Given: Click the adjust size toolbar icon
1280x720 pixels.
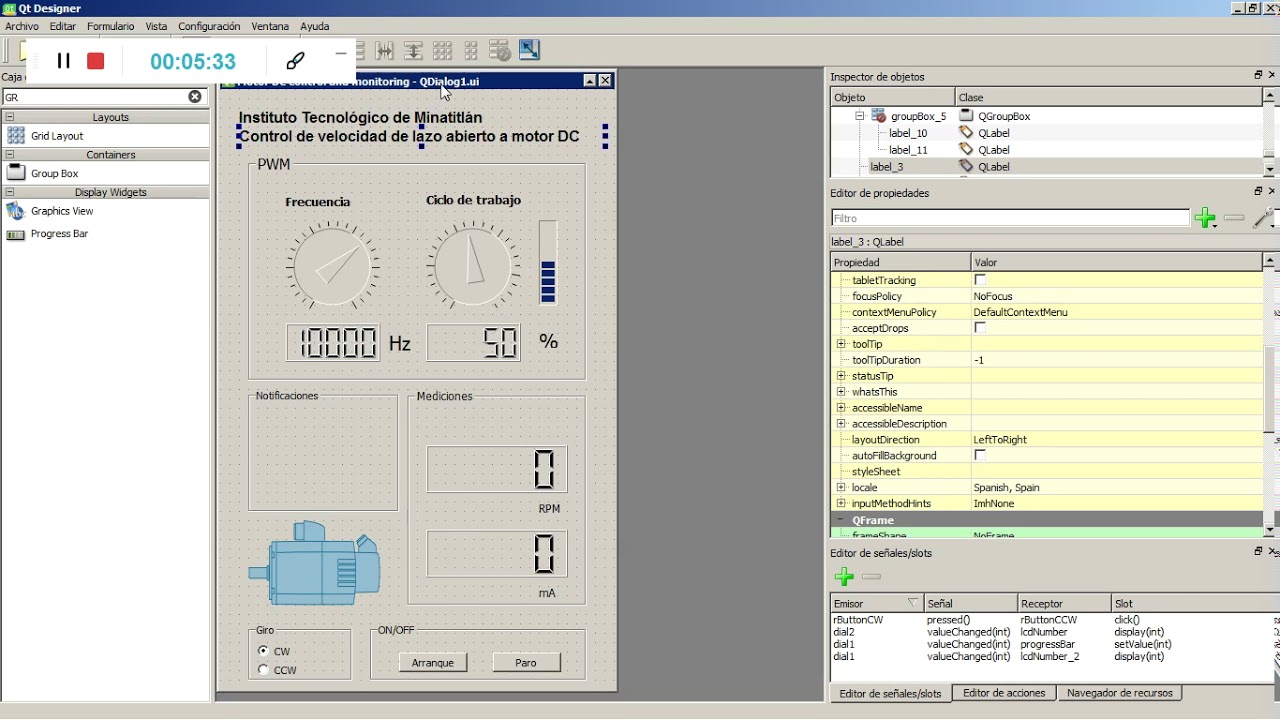Looking at the screenshot, I should coord(529,49).
